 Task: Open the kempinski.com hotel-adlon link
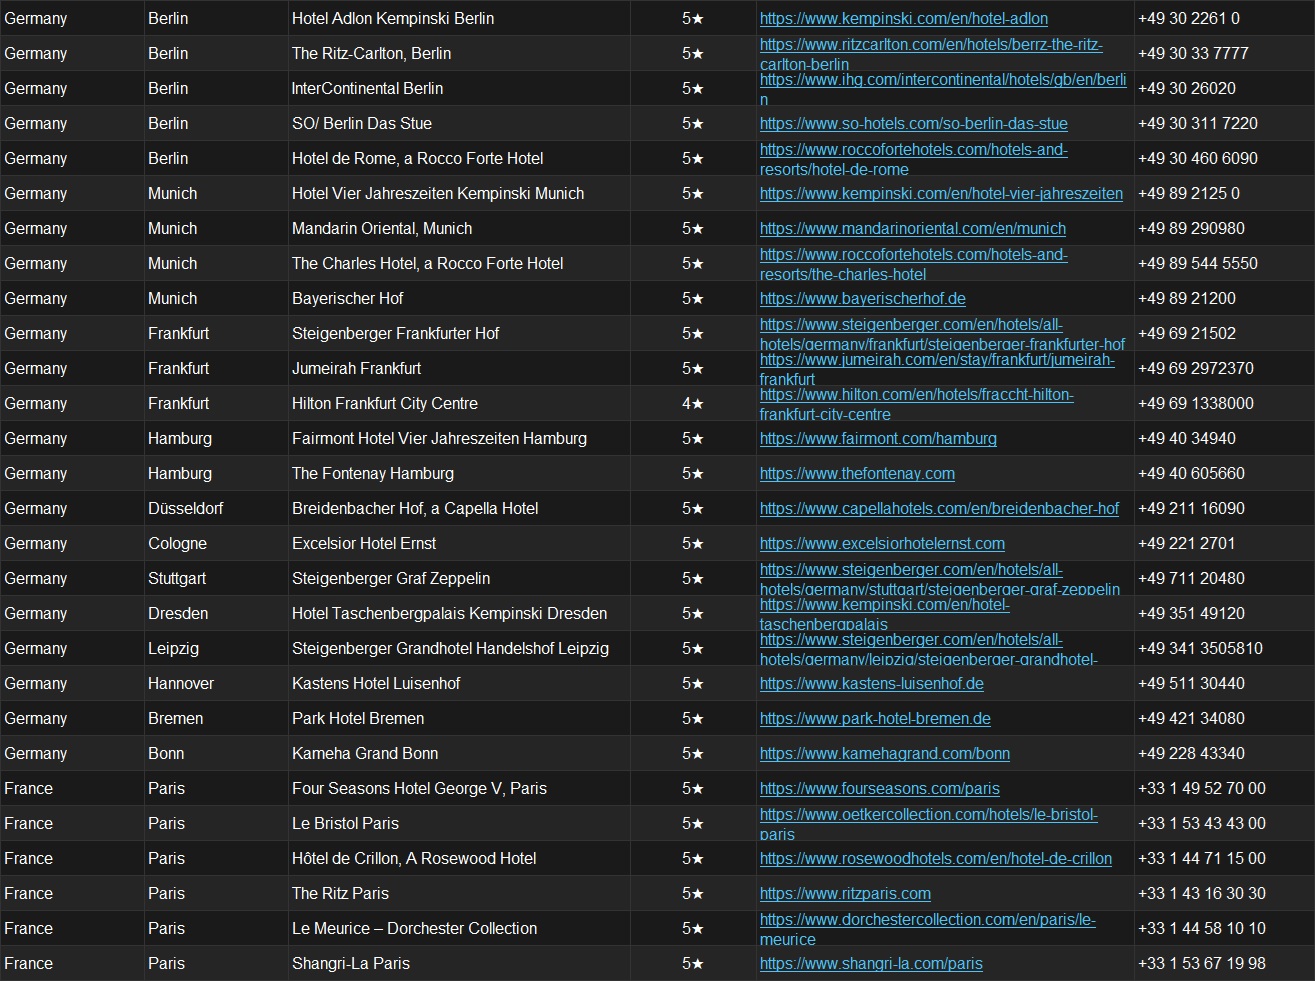tap(904, 18)
